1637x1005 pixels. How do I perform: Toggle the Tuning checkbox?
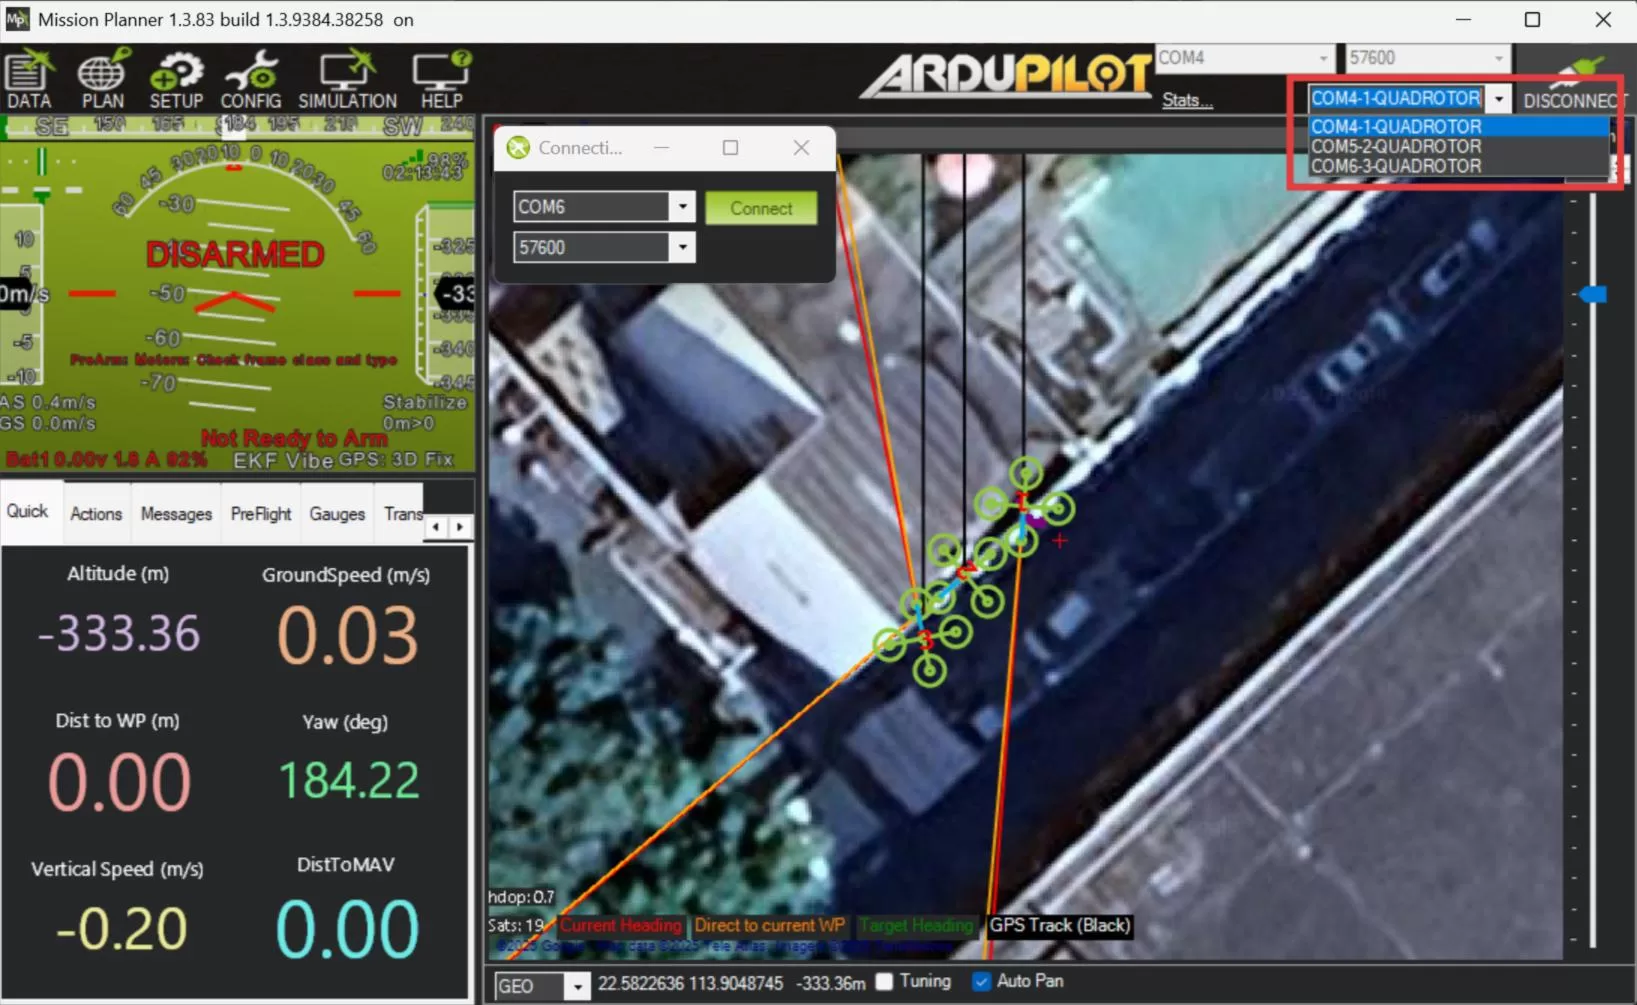click(884, 981)
